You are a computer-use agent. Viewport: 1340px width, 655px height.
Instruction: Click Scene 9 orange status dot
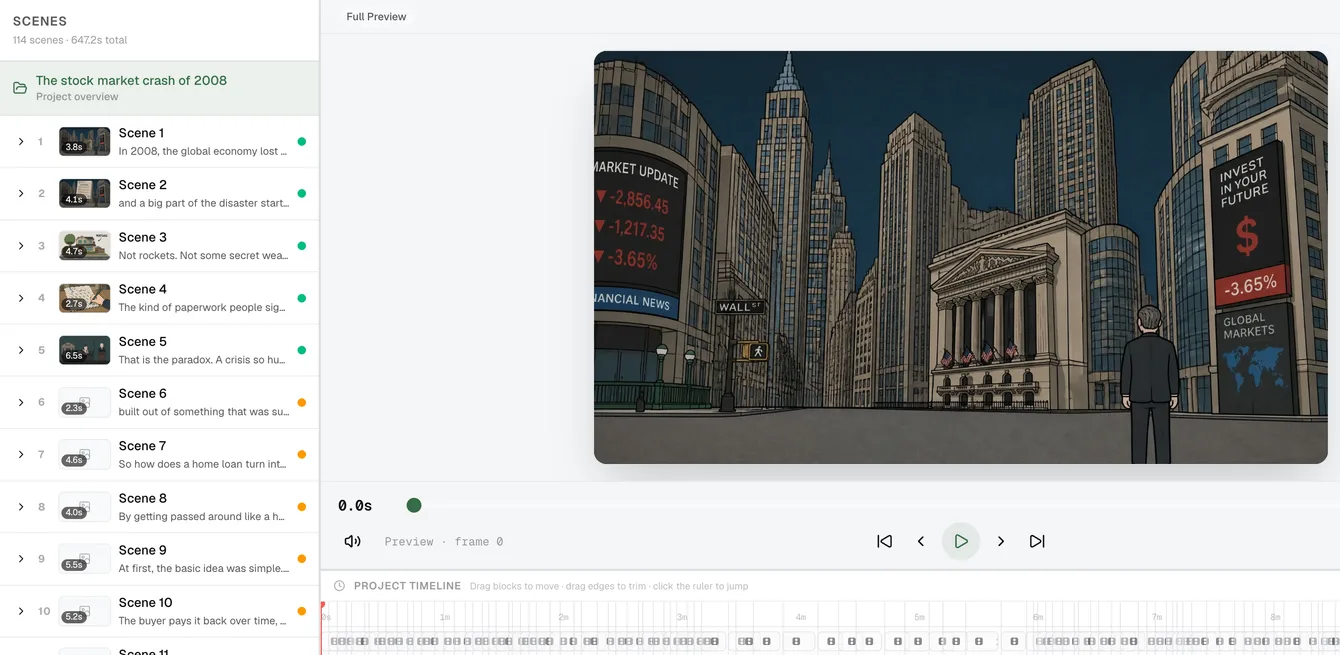coord(302,559)
